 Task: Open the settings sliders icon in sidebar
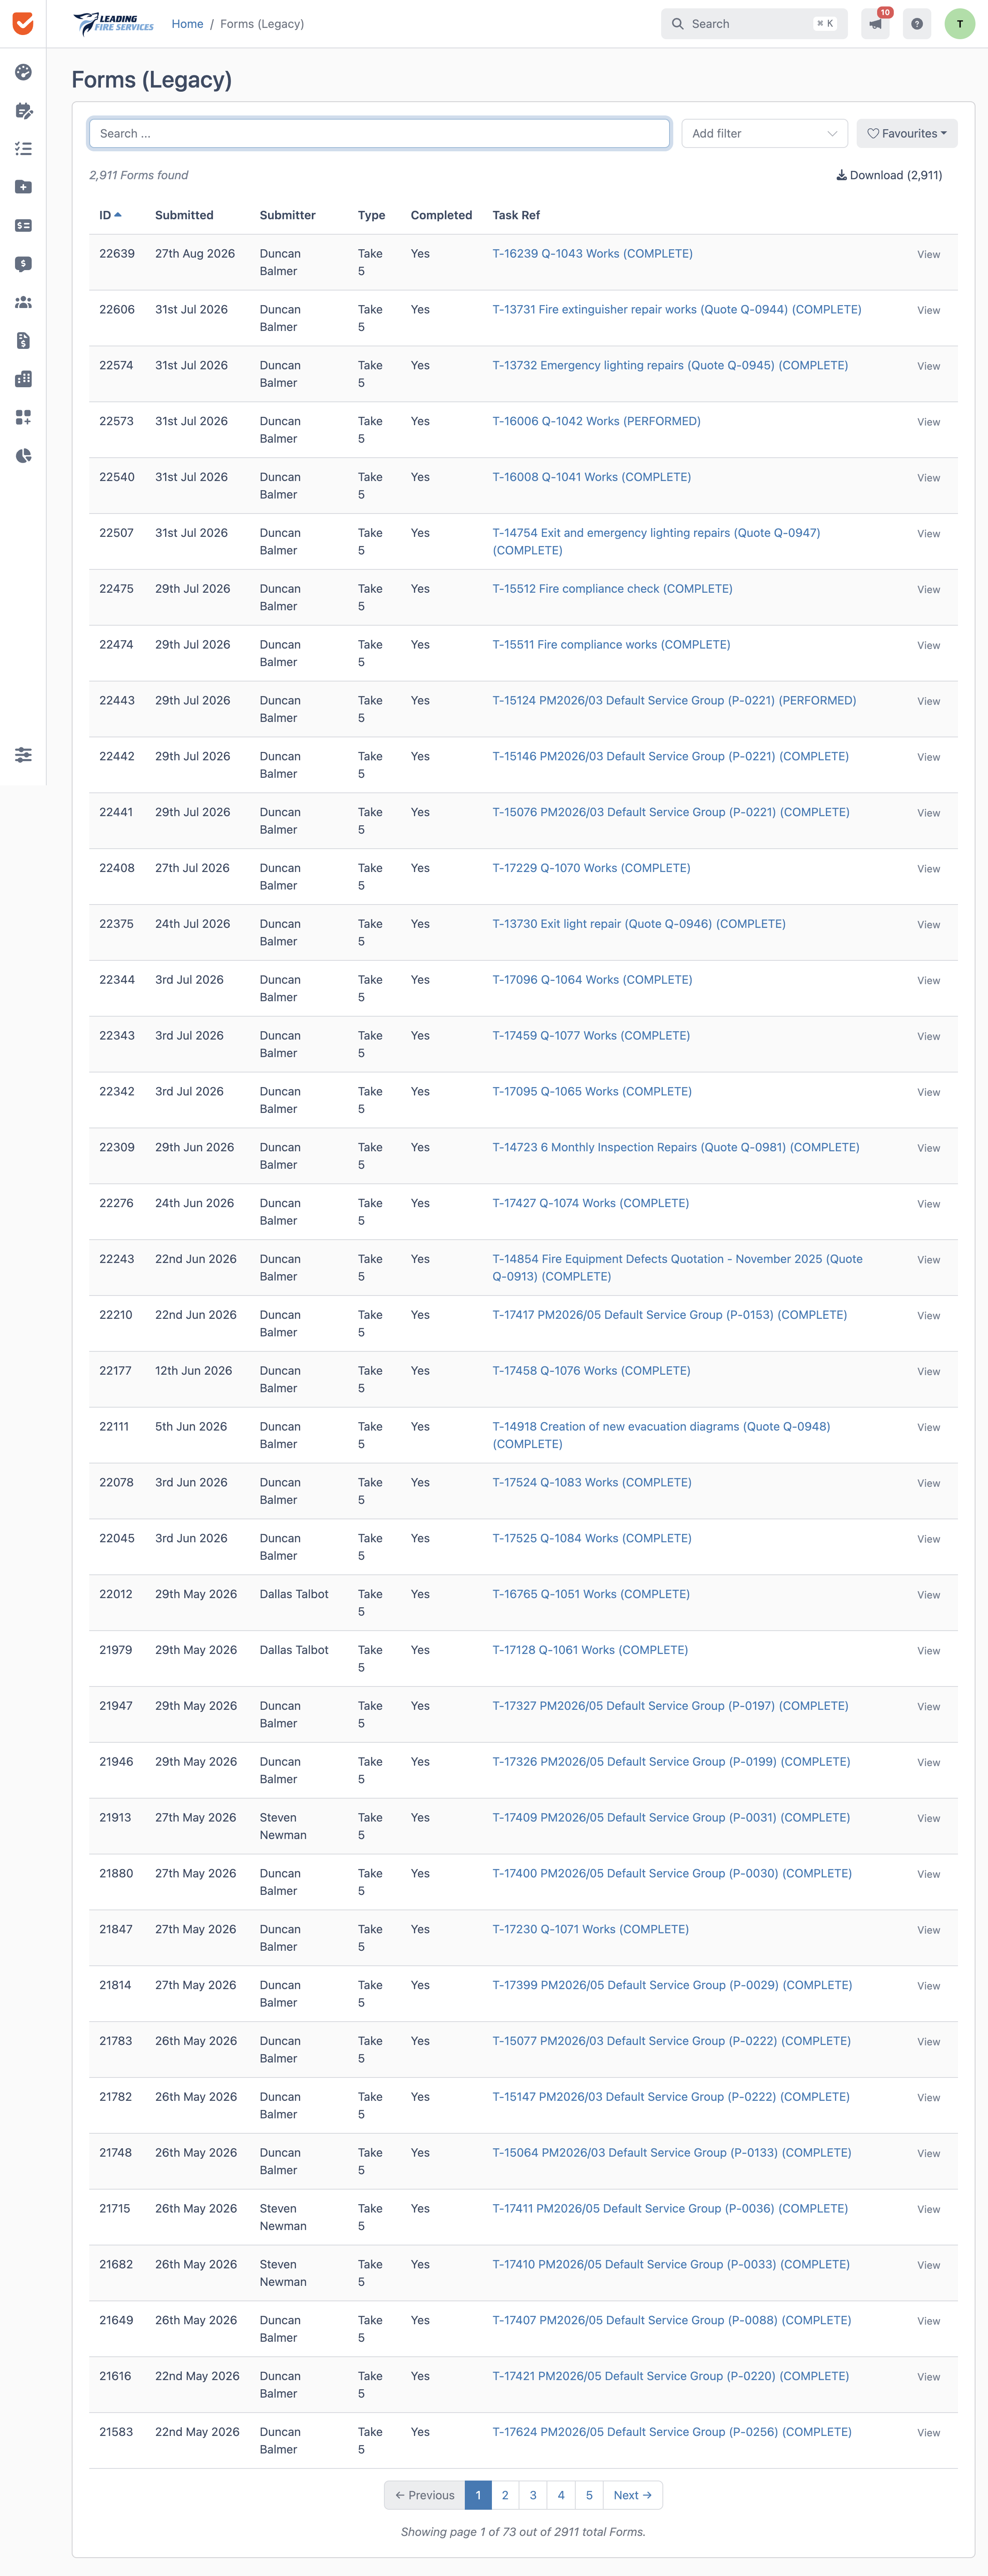(x=23, y=755)
